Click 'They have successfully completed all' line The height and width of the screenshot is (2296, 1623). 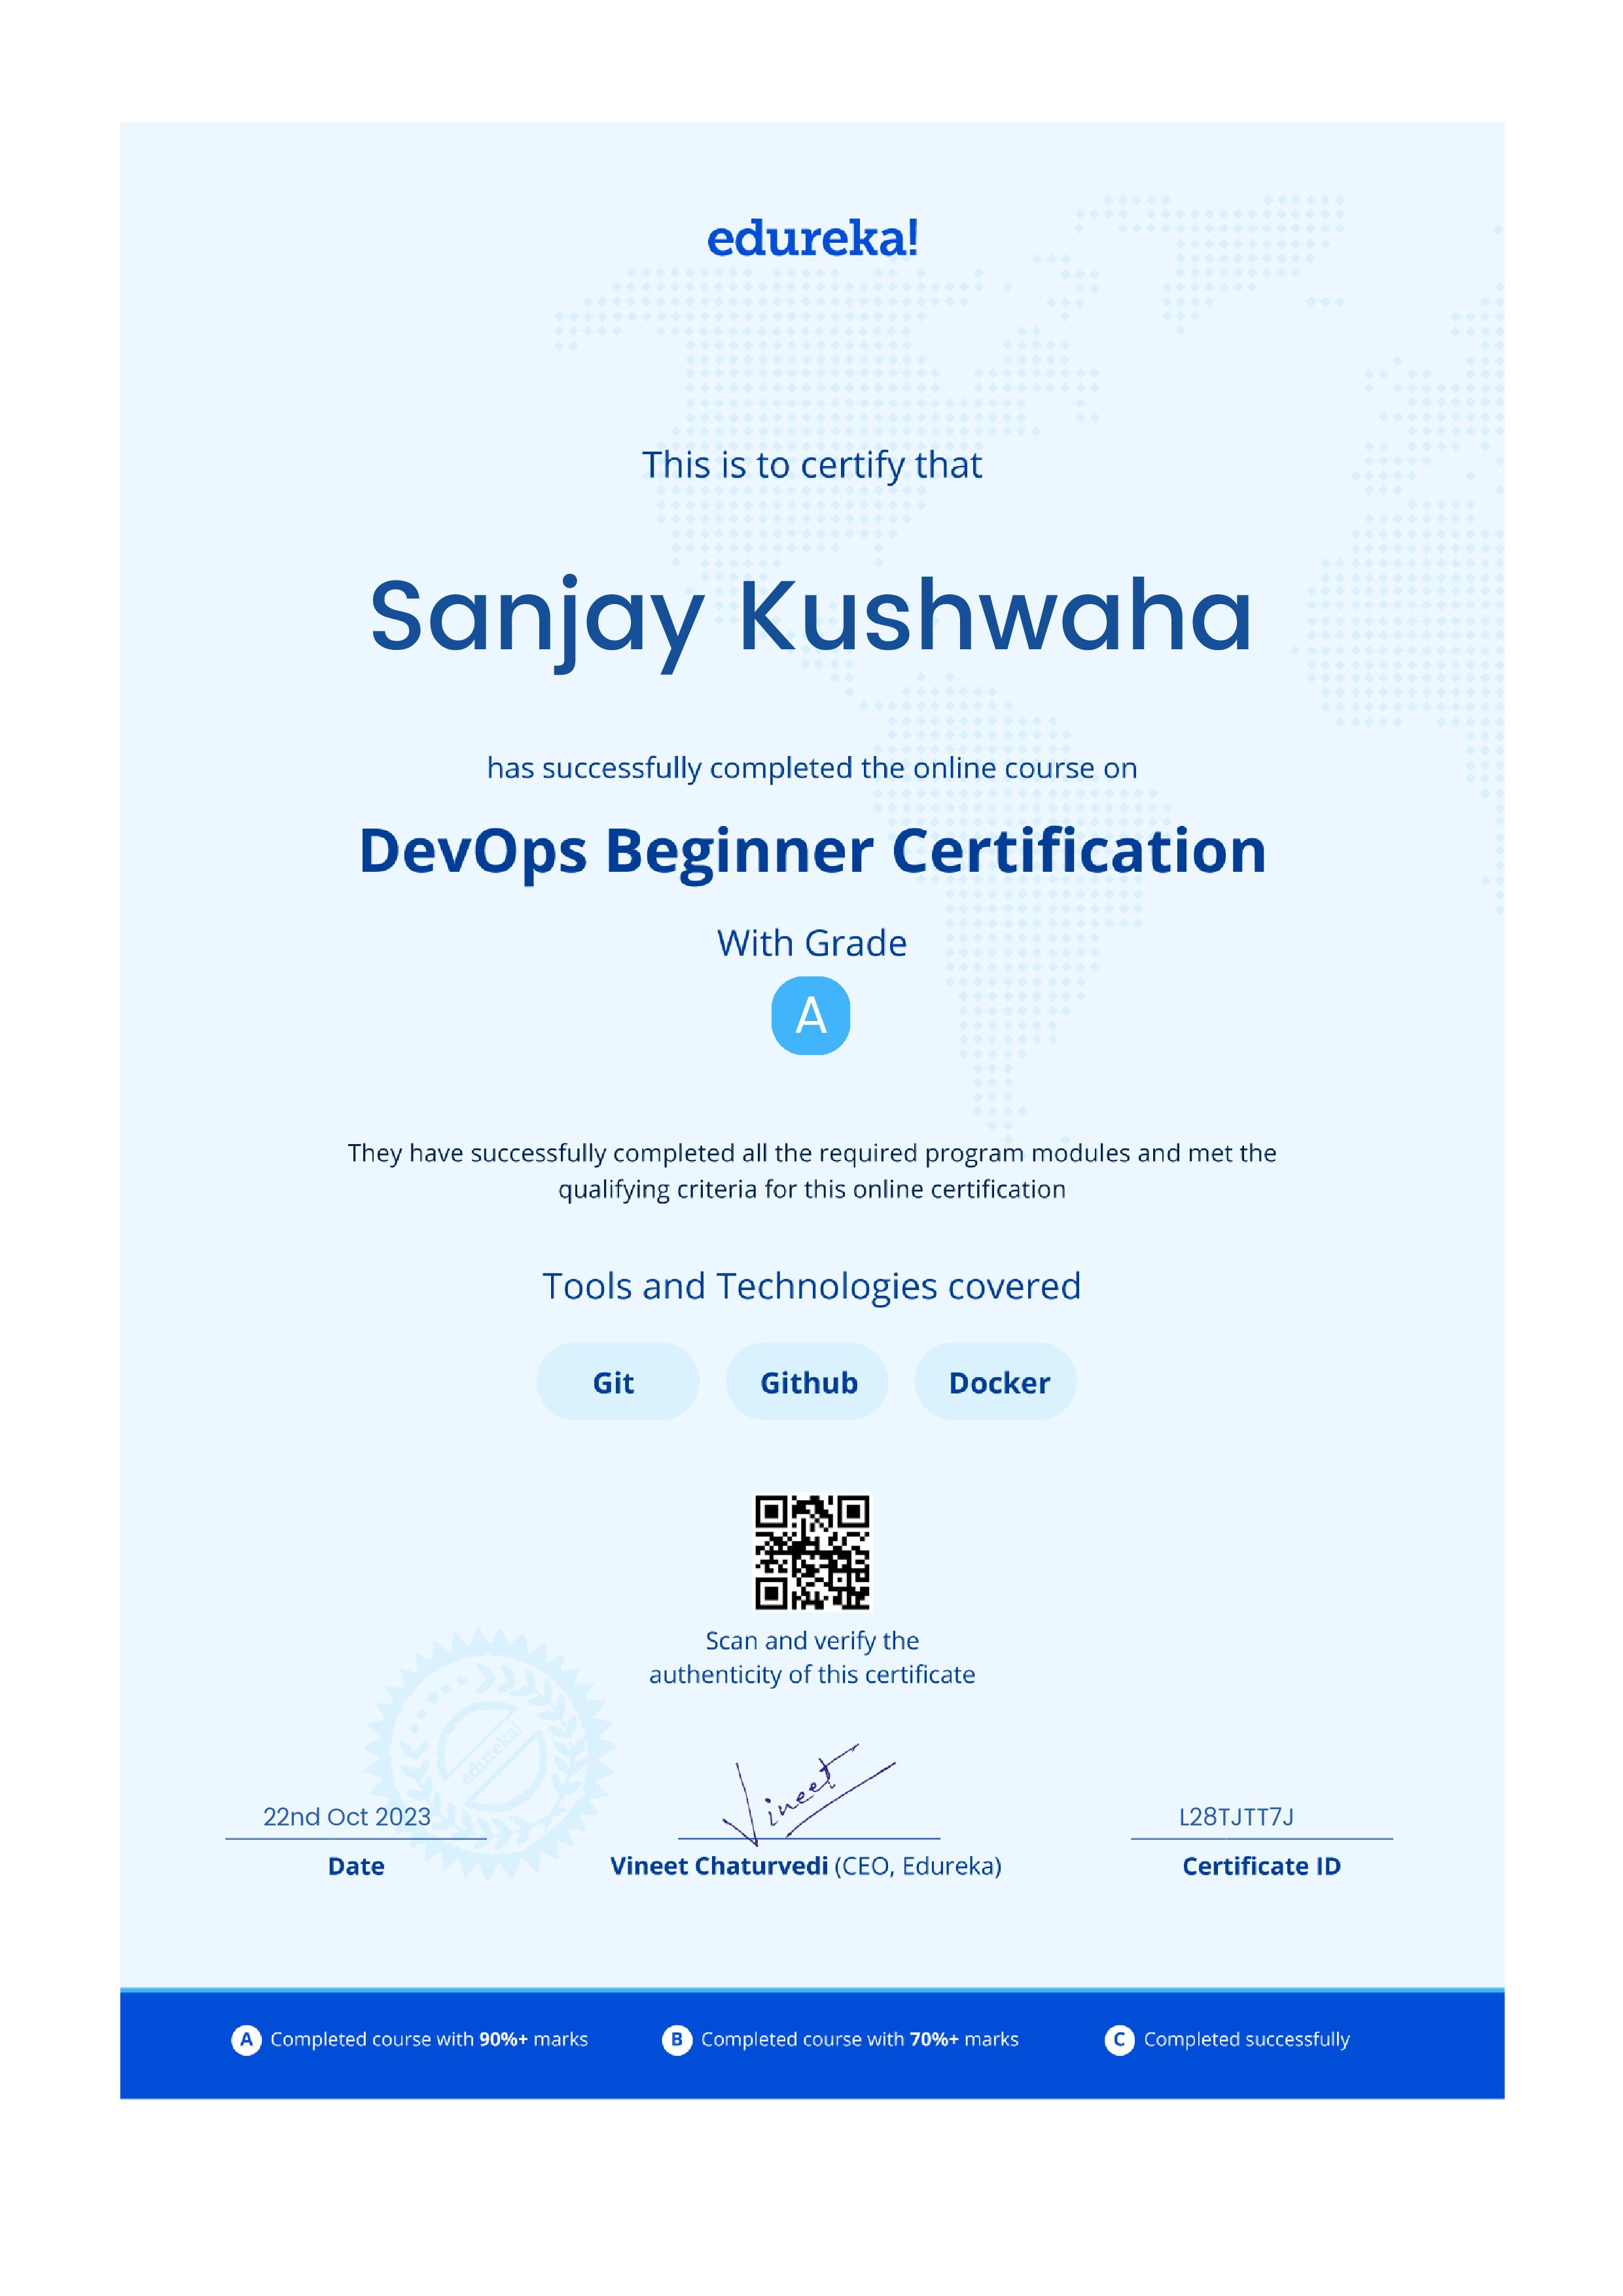(x=812, y=1153)
